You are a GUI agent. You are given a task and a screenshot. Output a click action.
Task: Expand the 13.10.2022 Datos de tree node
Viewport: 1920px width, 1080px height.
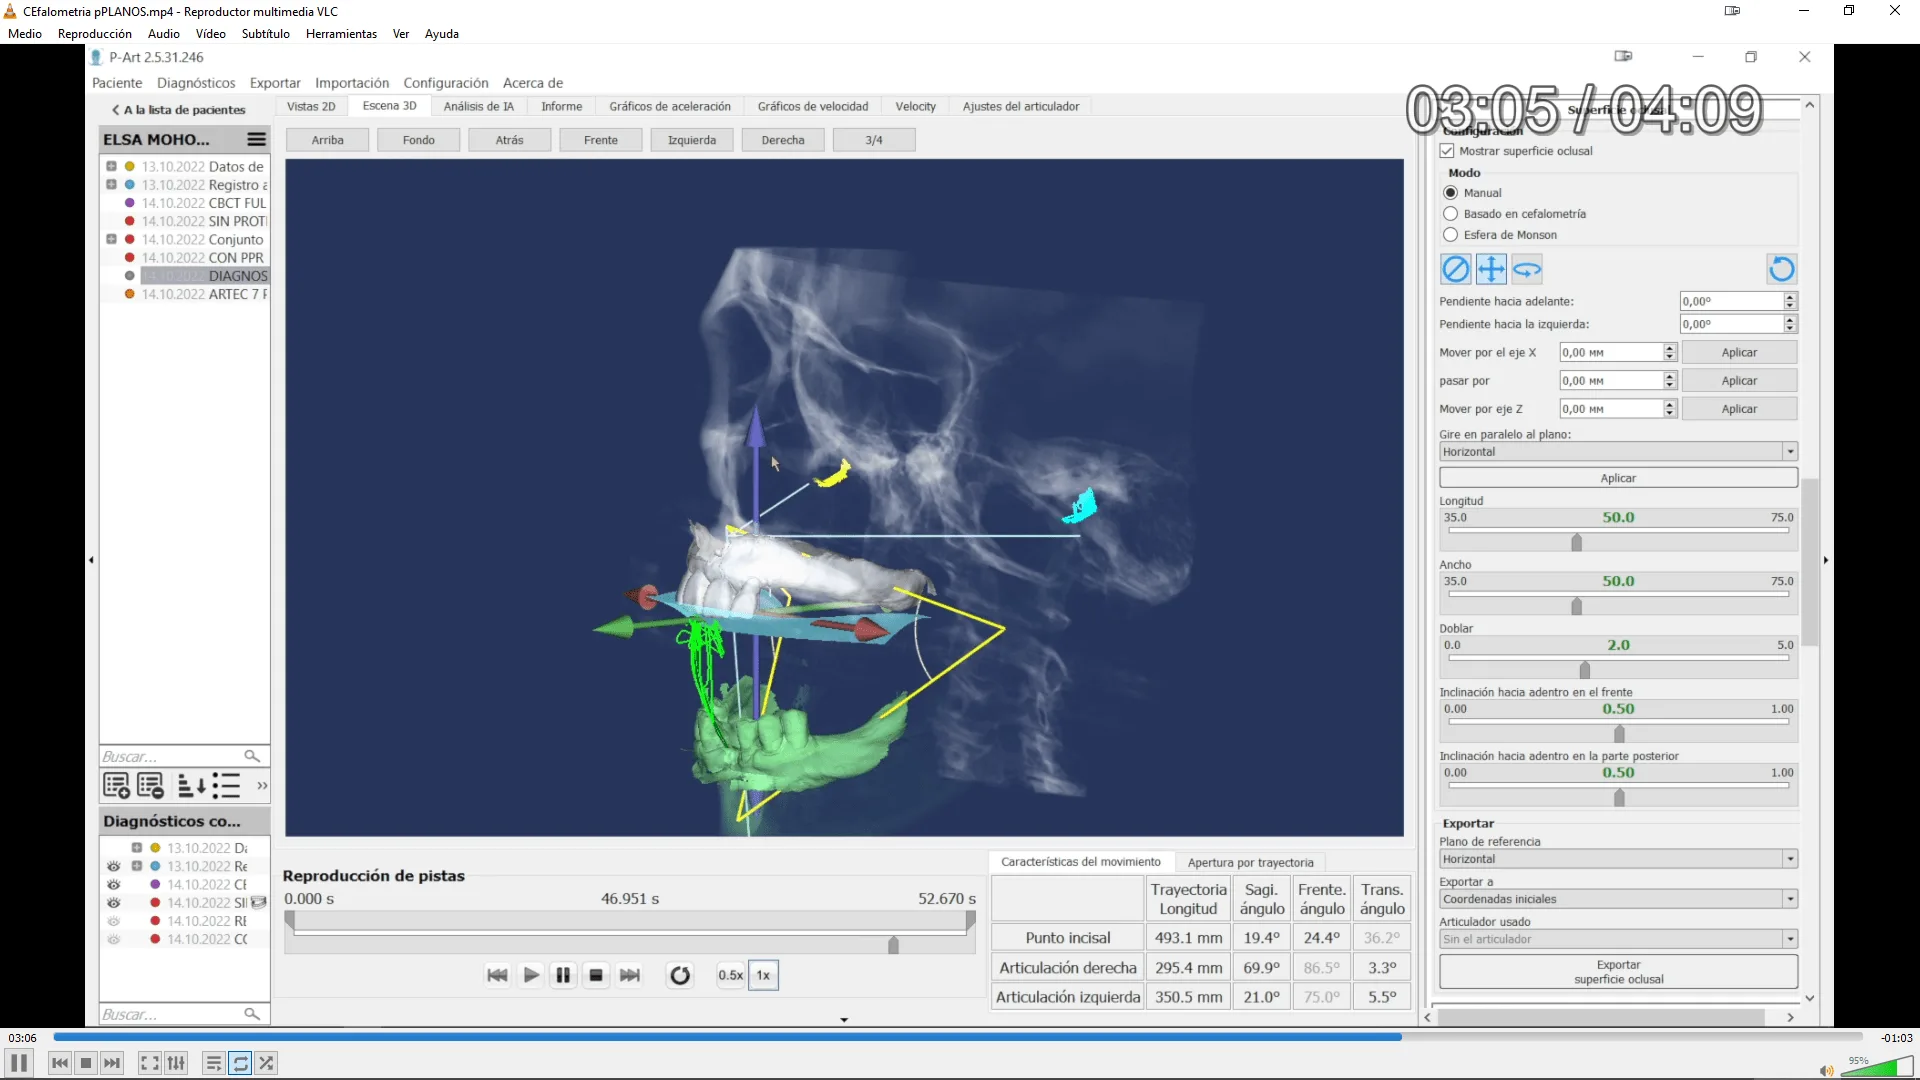click(112, 166)
